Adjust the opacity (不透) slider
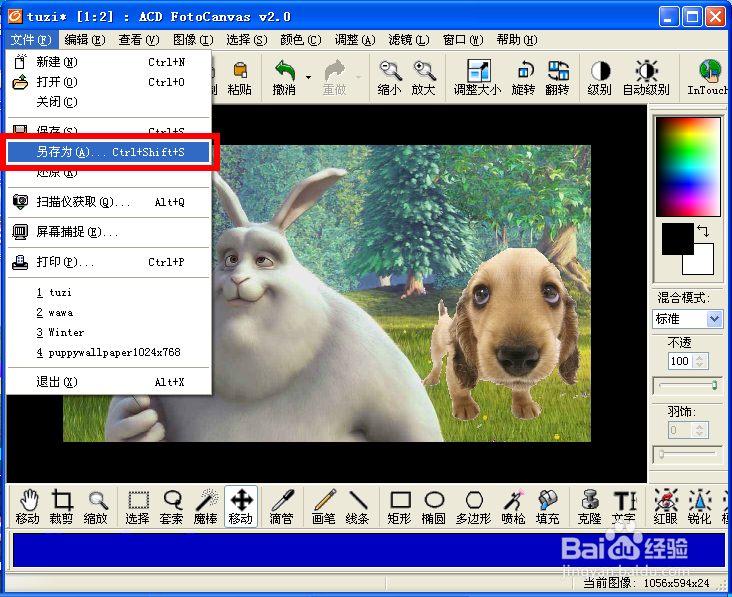The height and width of the screenshot is (597, 732). pos(688,385)
